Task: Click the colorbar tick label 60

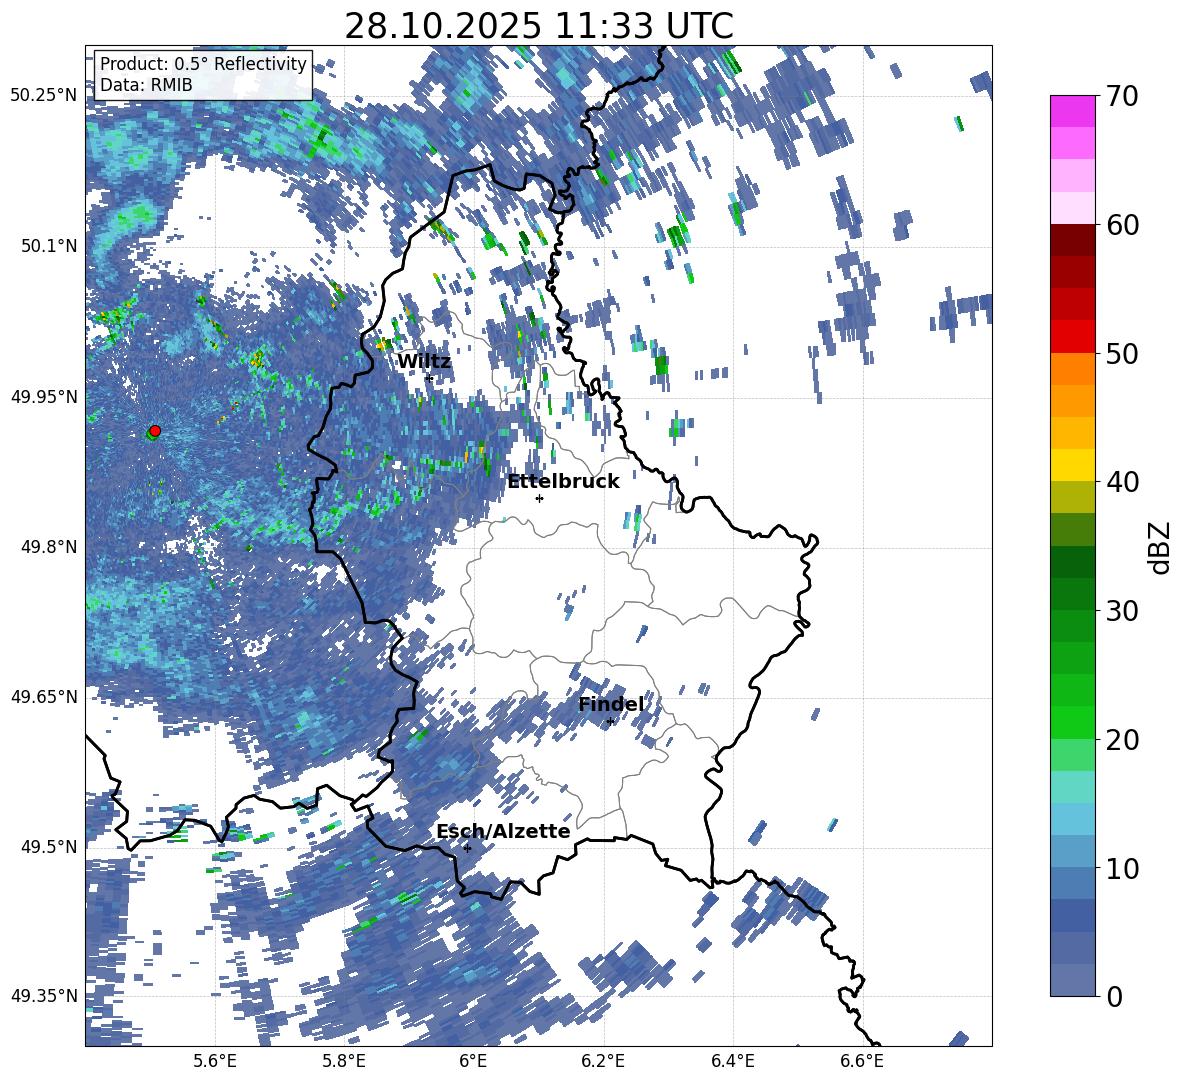Action: coord(1122,225)
